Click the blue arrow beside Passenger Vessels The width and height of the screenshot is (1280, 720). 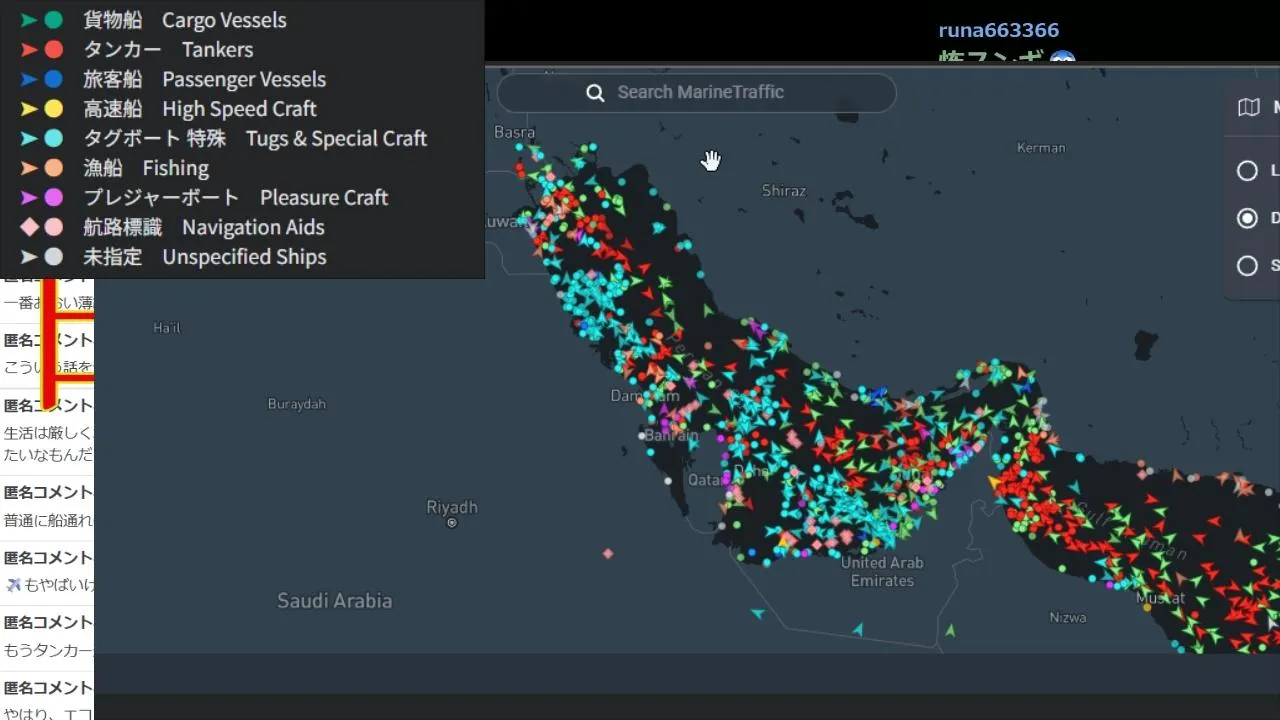pyautogui.click(x=29, y=79)
